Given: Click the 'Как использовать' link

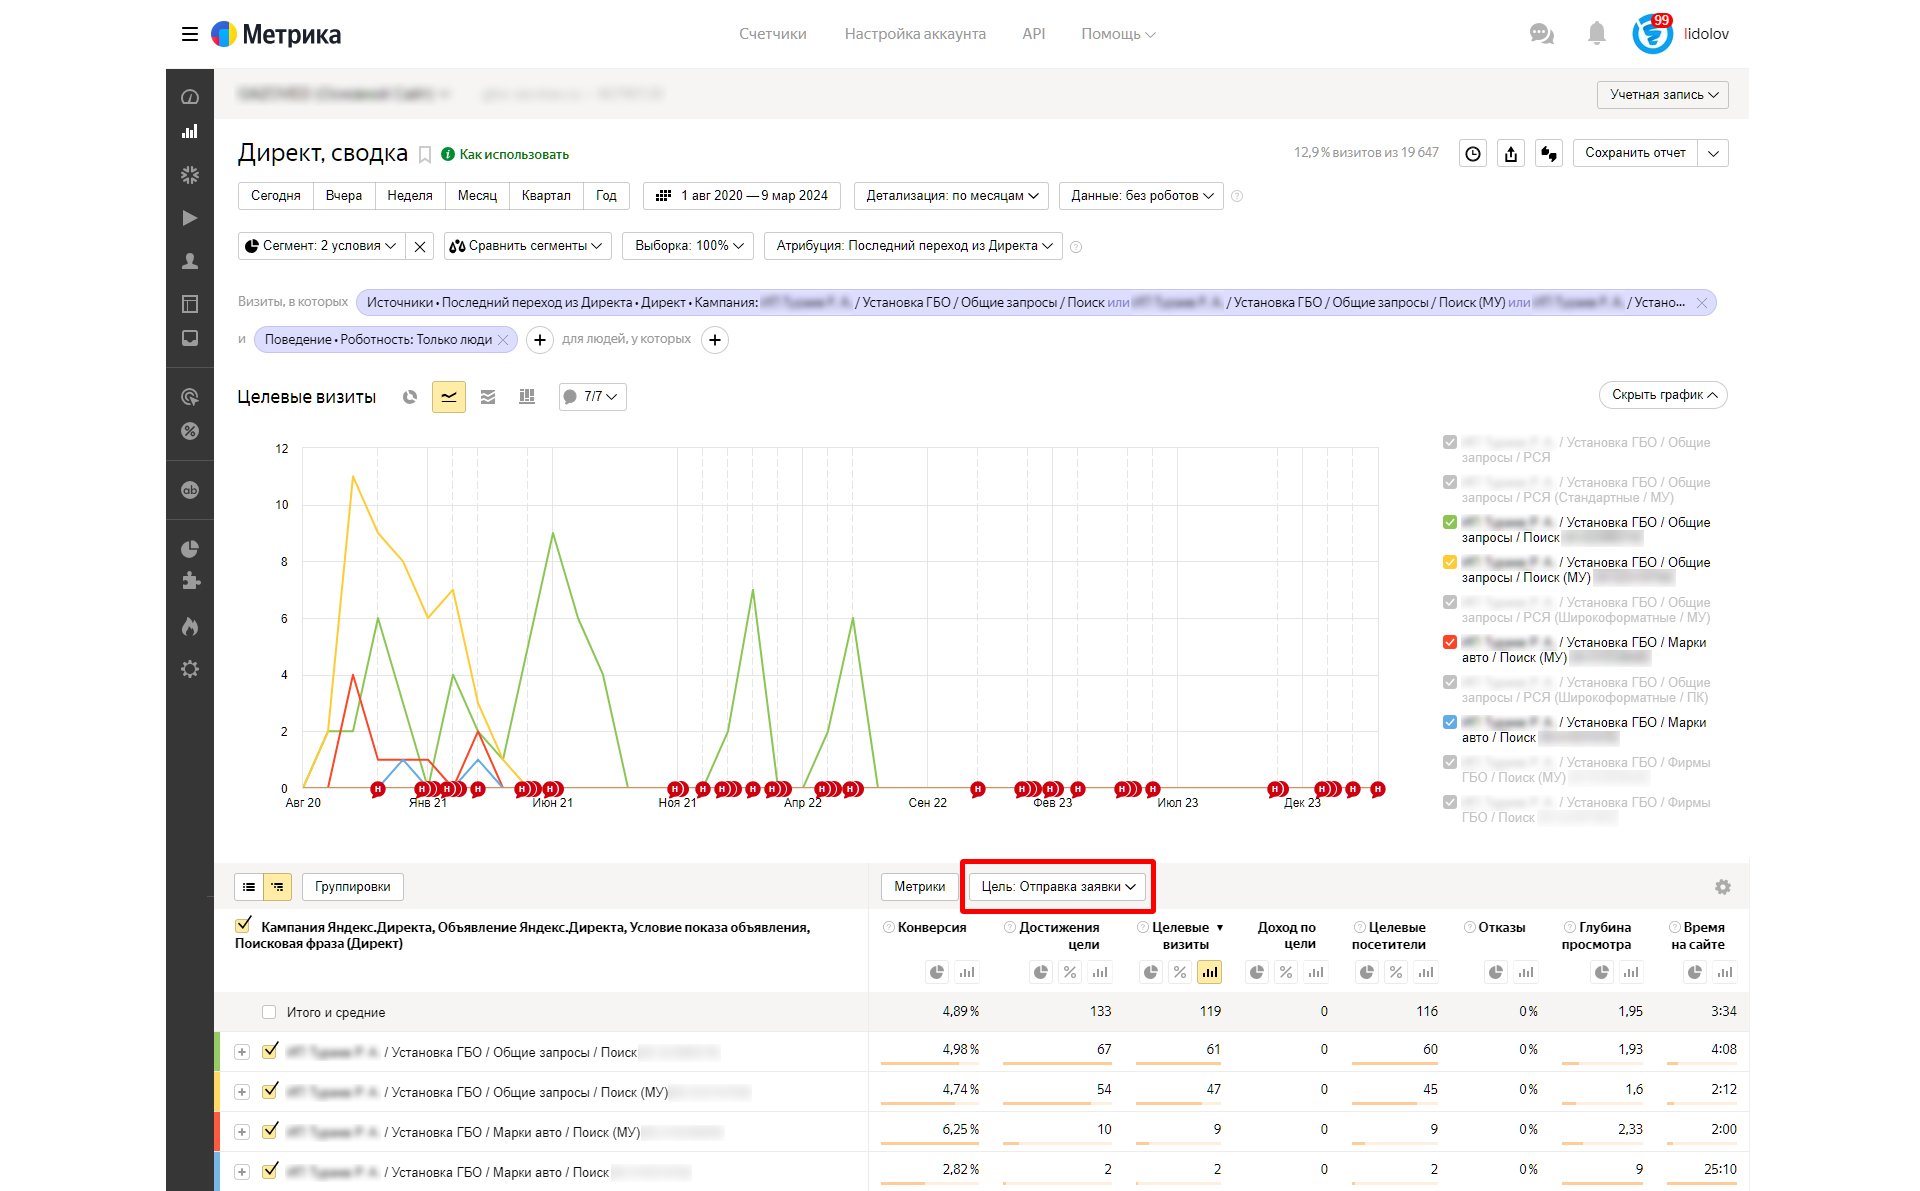Looking at the screenshot, I should point(513,154).
